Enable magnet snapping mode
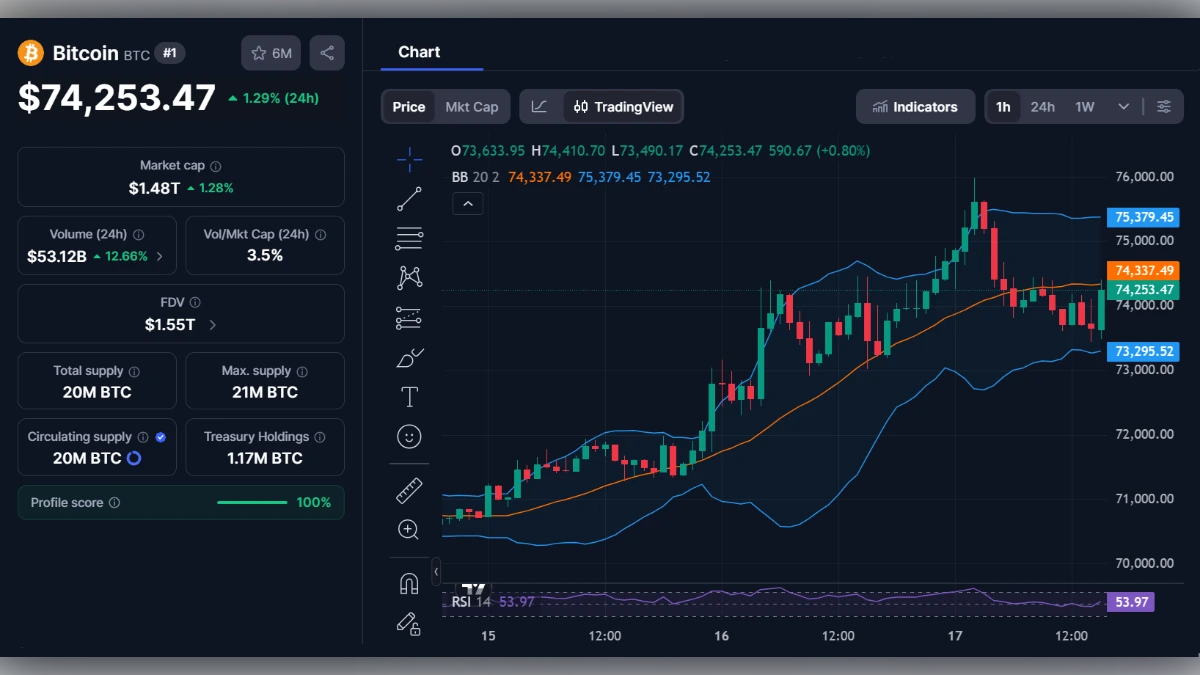 (409, 582)
